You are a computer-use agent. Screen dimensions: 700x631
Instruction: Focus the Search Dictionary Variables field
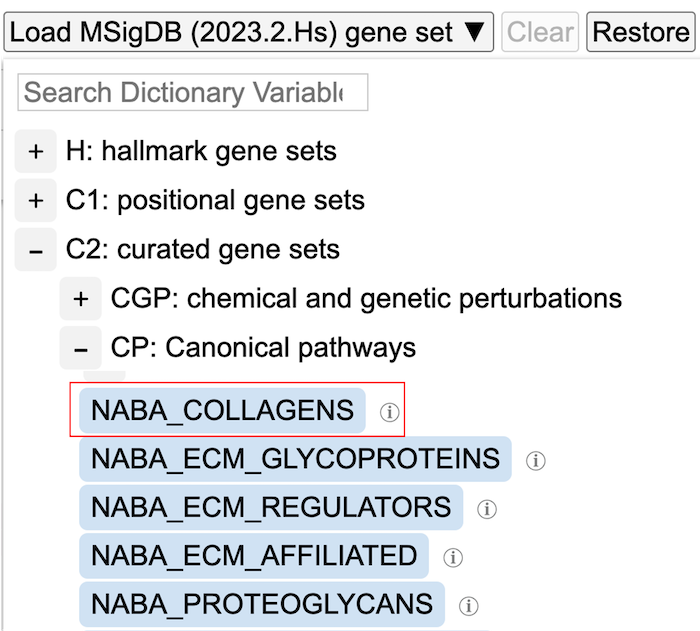193,93
